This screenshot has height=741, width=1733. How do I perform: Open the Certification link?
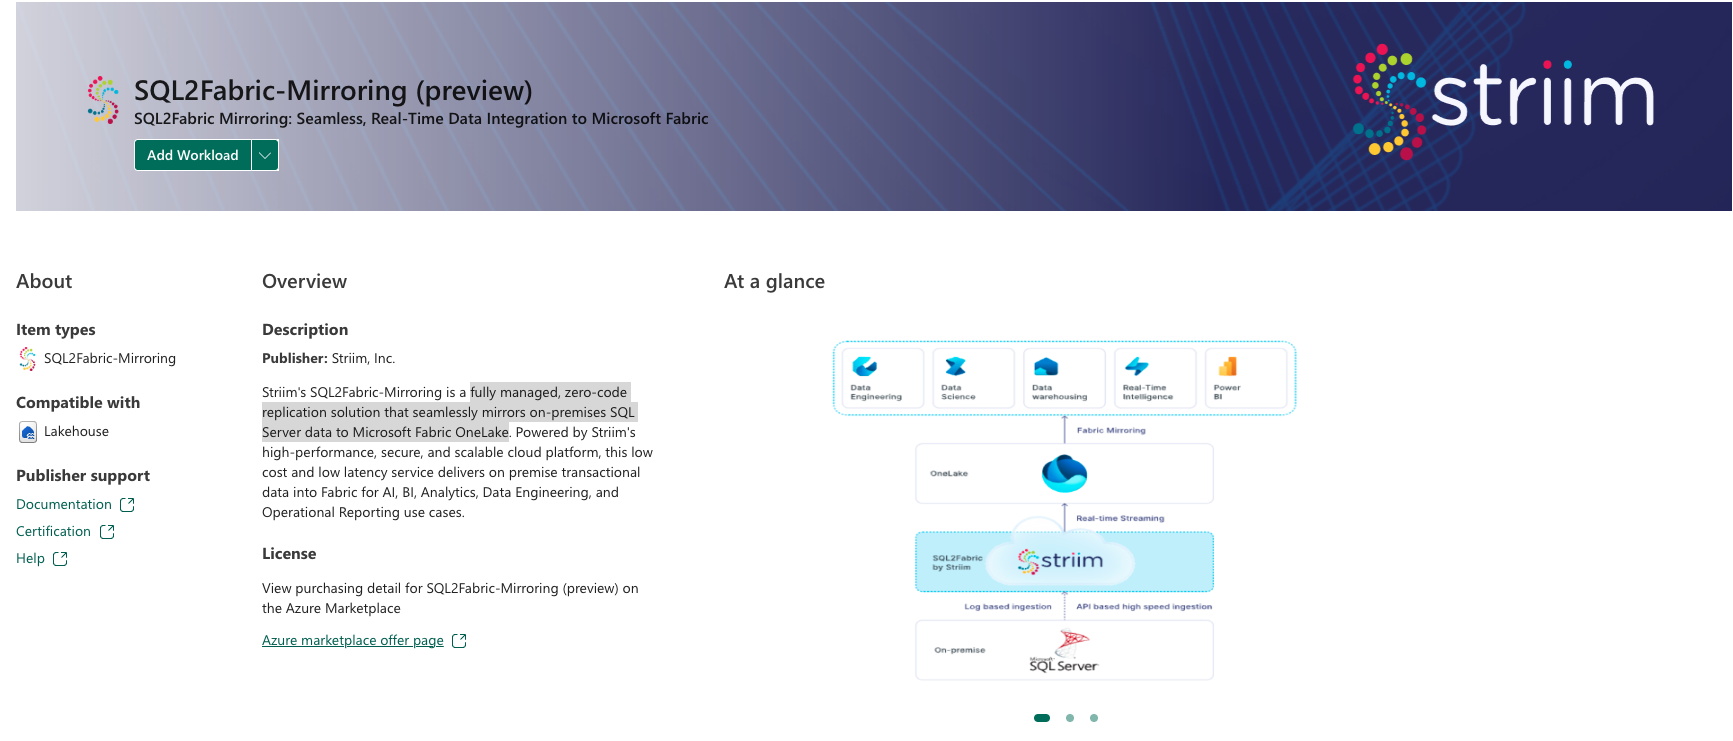coord(53,532)
